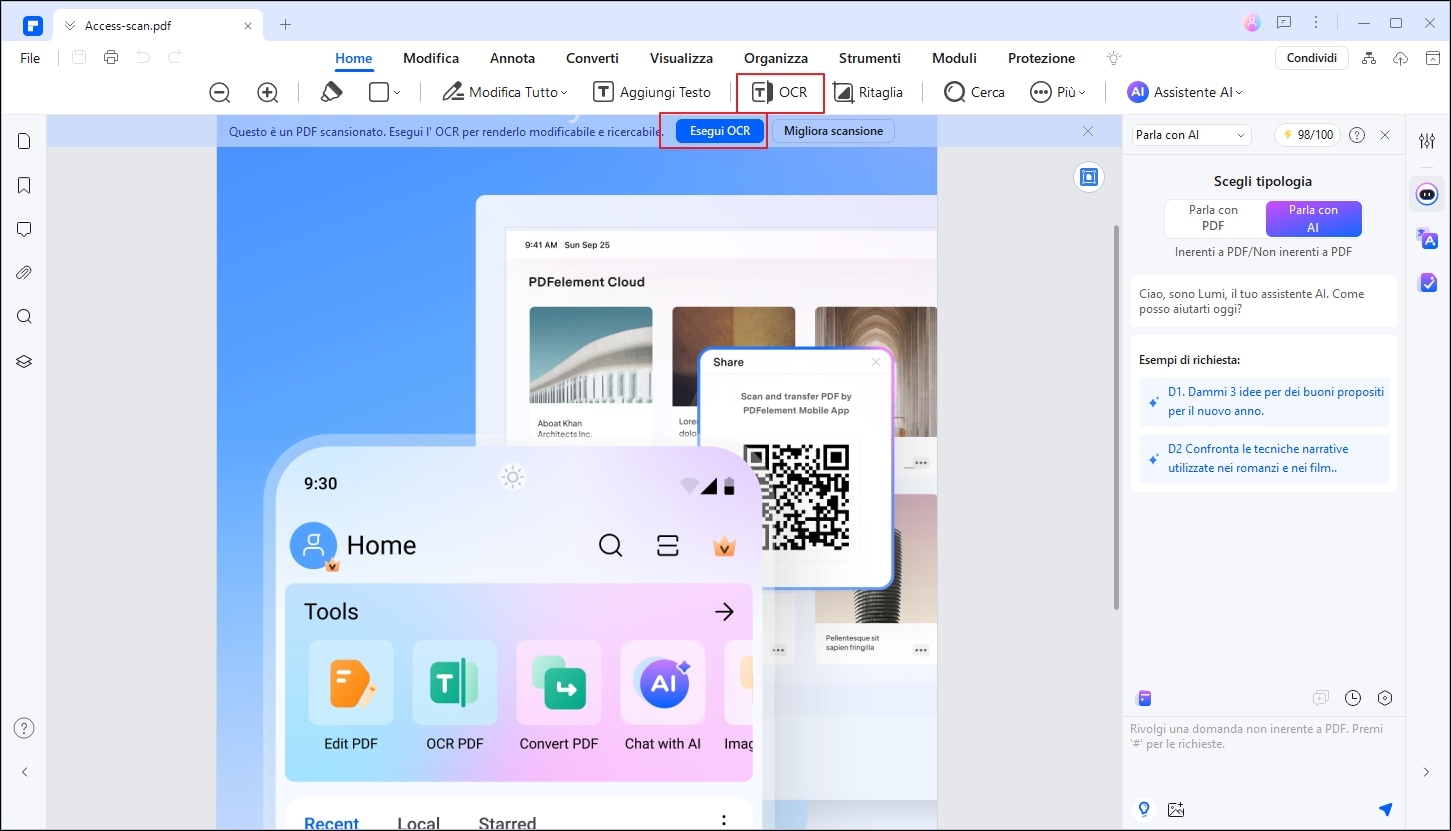The image size is (1451, 831).
Task: Click the checklist icon in the right sidebar
Action: pos(1427,283)
